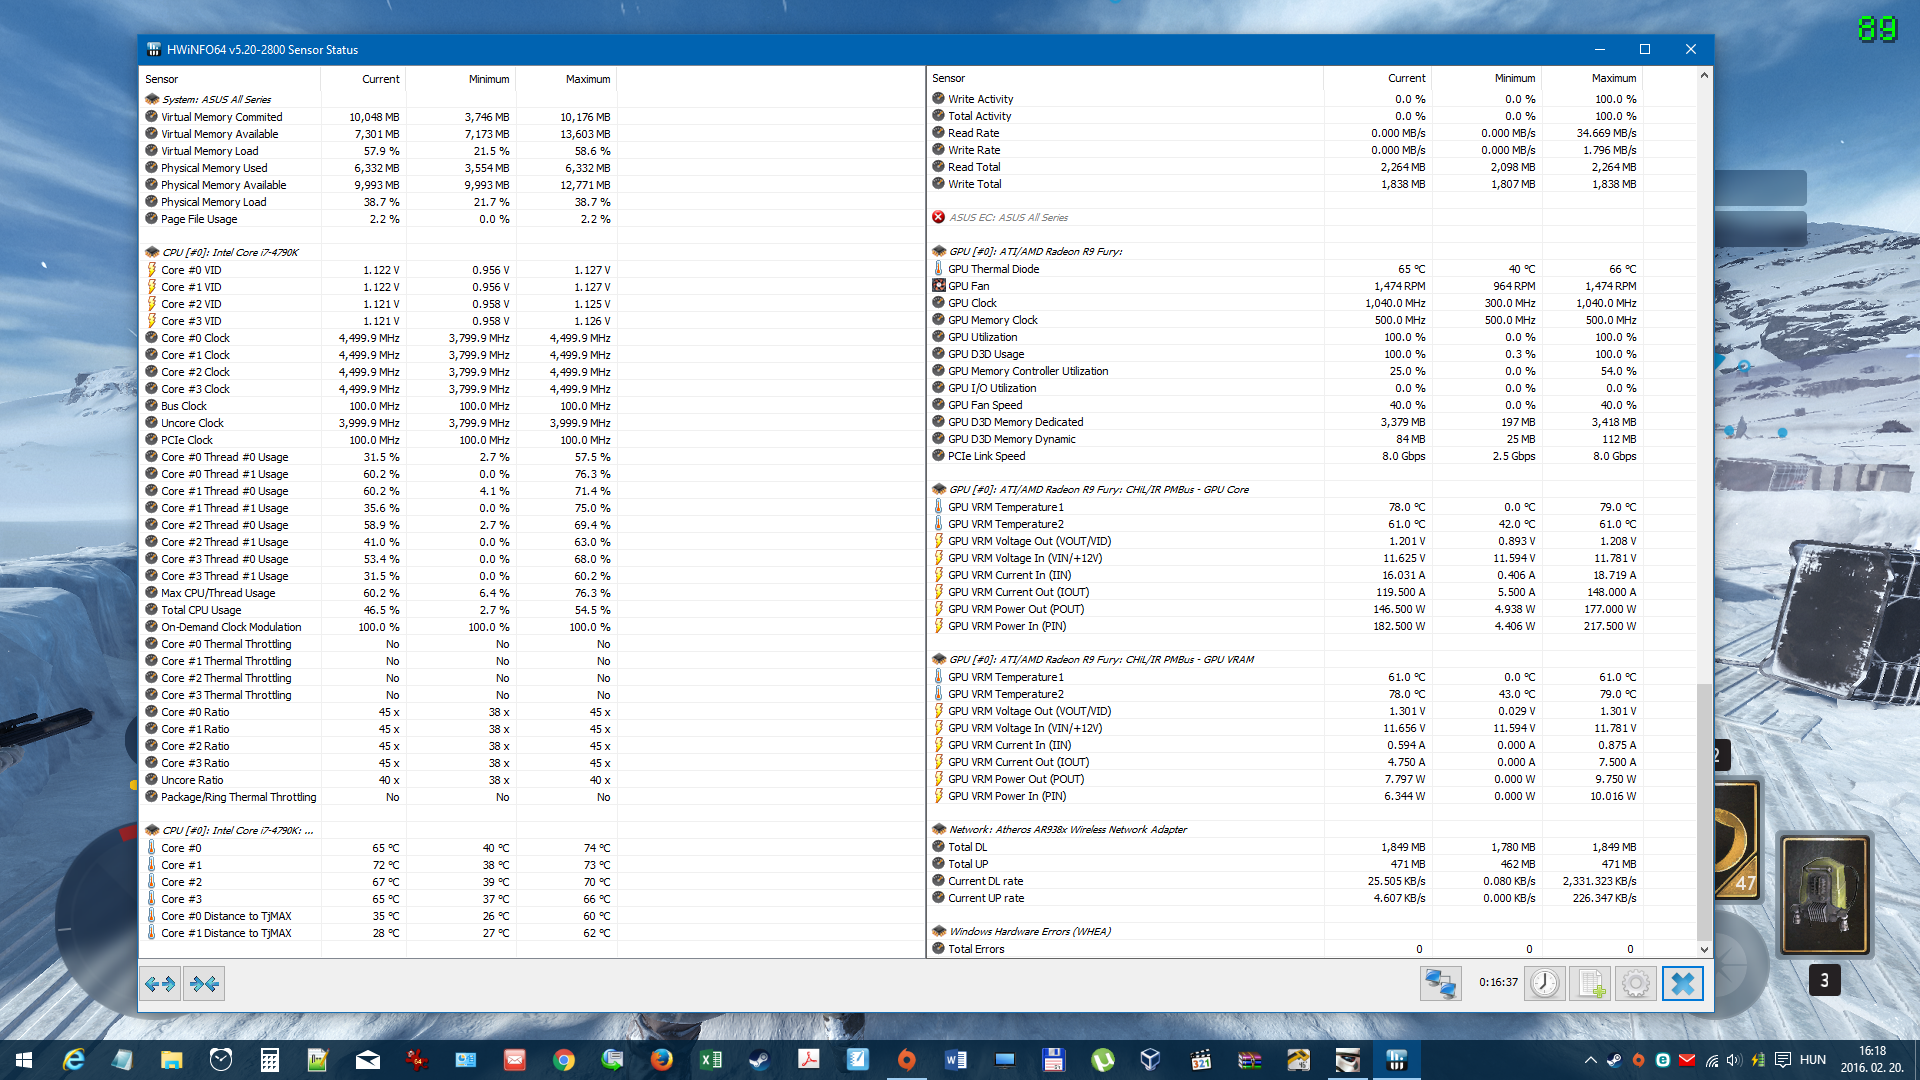The height and width of the screenshot is (1080, 1920).
Task: Select Package/Ring Thermal Throttling row
Action: [x=378, y=797]
